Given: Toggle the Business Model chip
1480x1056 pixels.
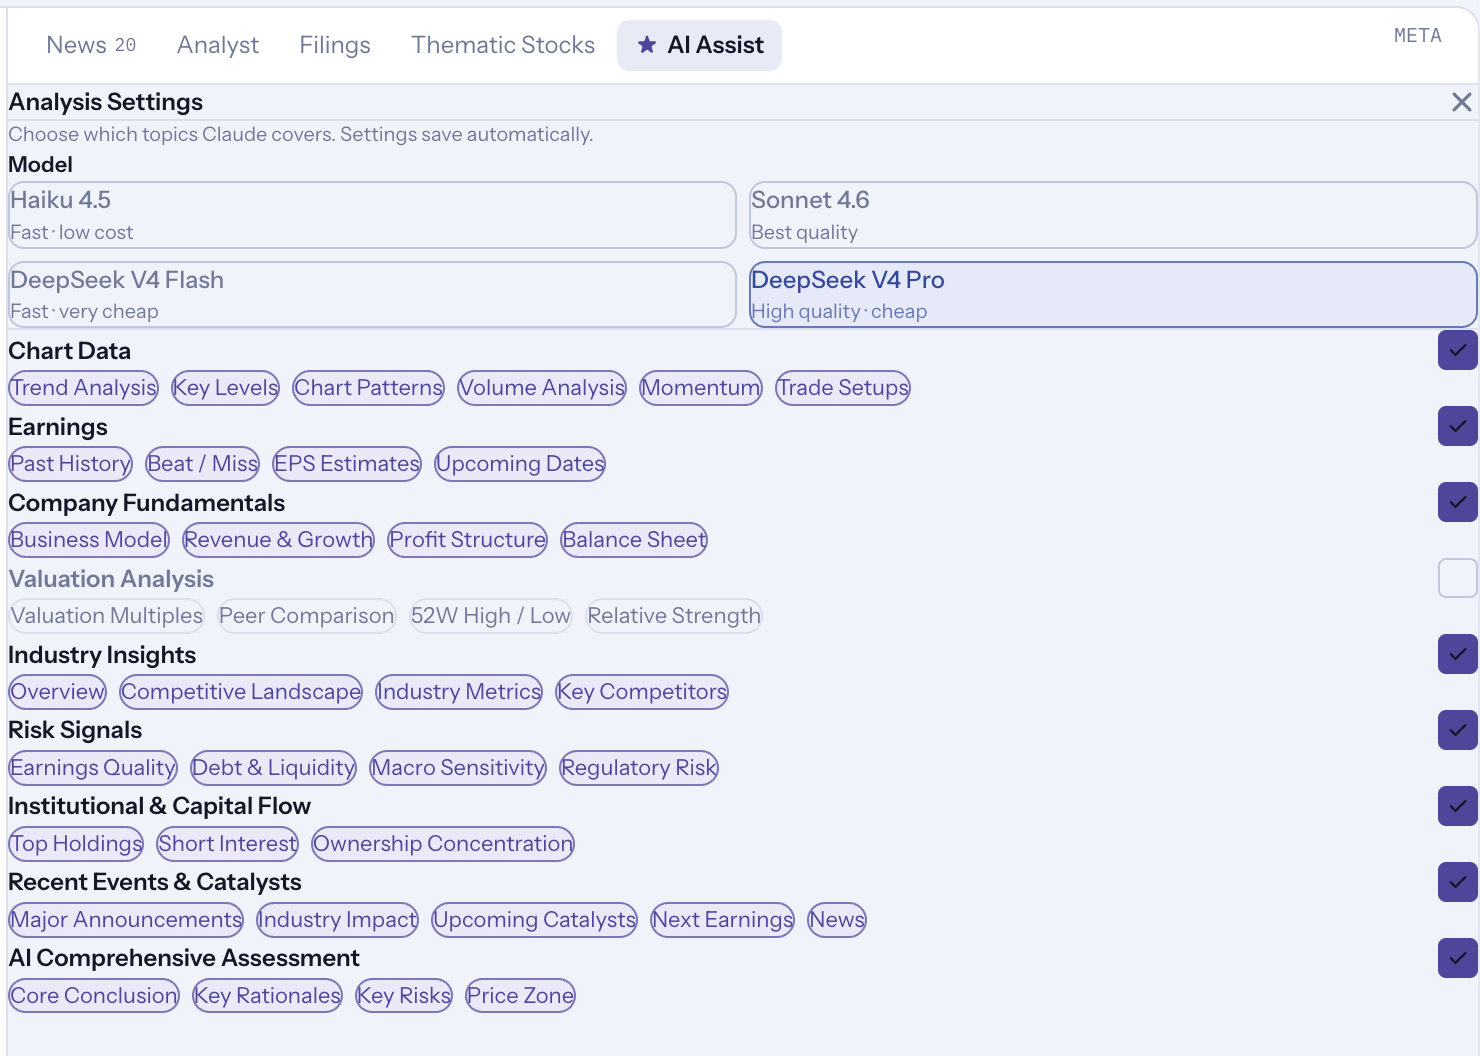Looking at the screenshot, I should point(90,540).
